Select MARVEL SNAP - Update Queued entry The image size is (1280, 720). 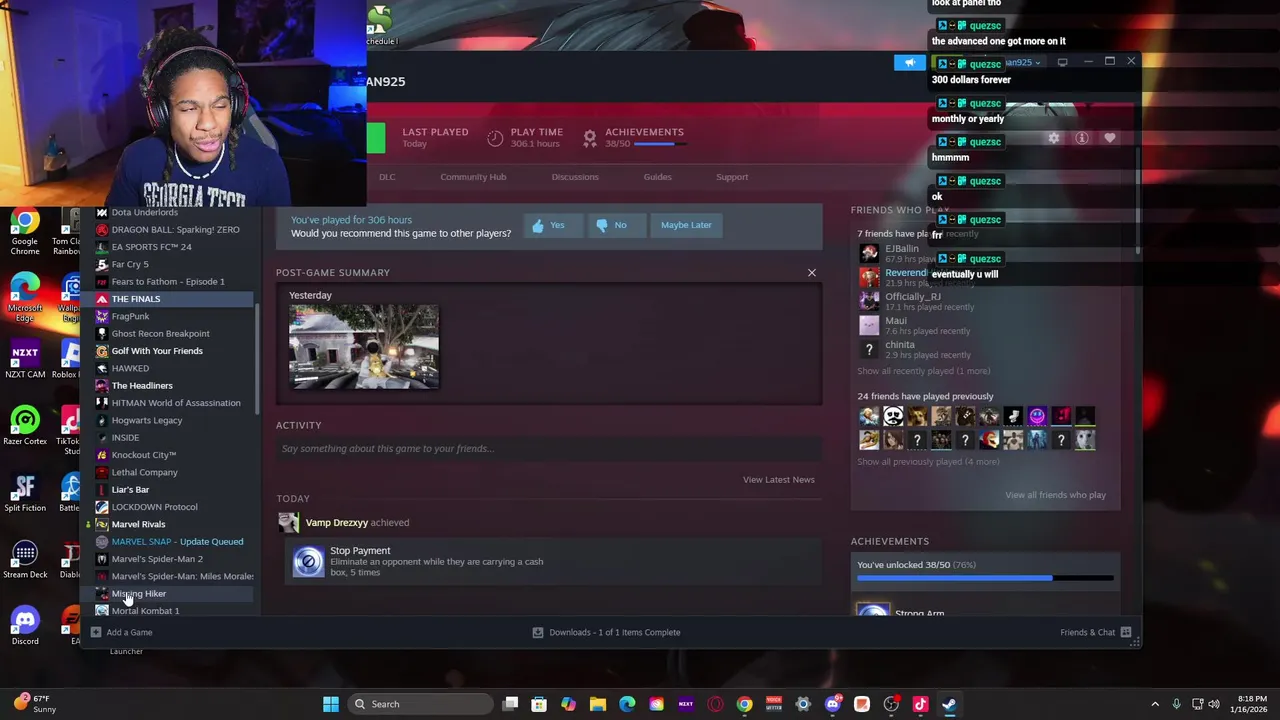tap(177, 542)
